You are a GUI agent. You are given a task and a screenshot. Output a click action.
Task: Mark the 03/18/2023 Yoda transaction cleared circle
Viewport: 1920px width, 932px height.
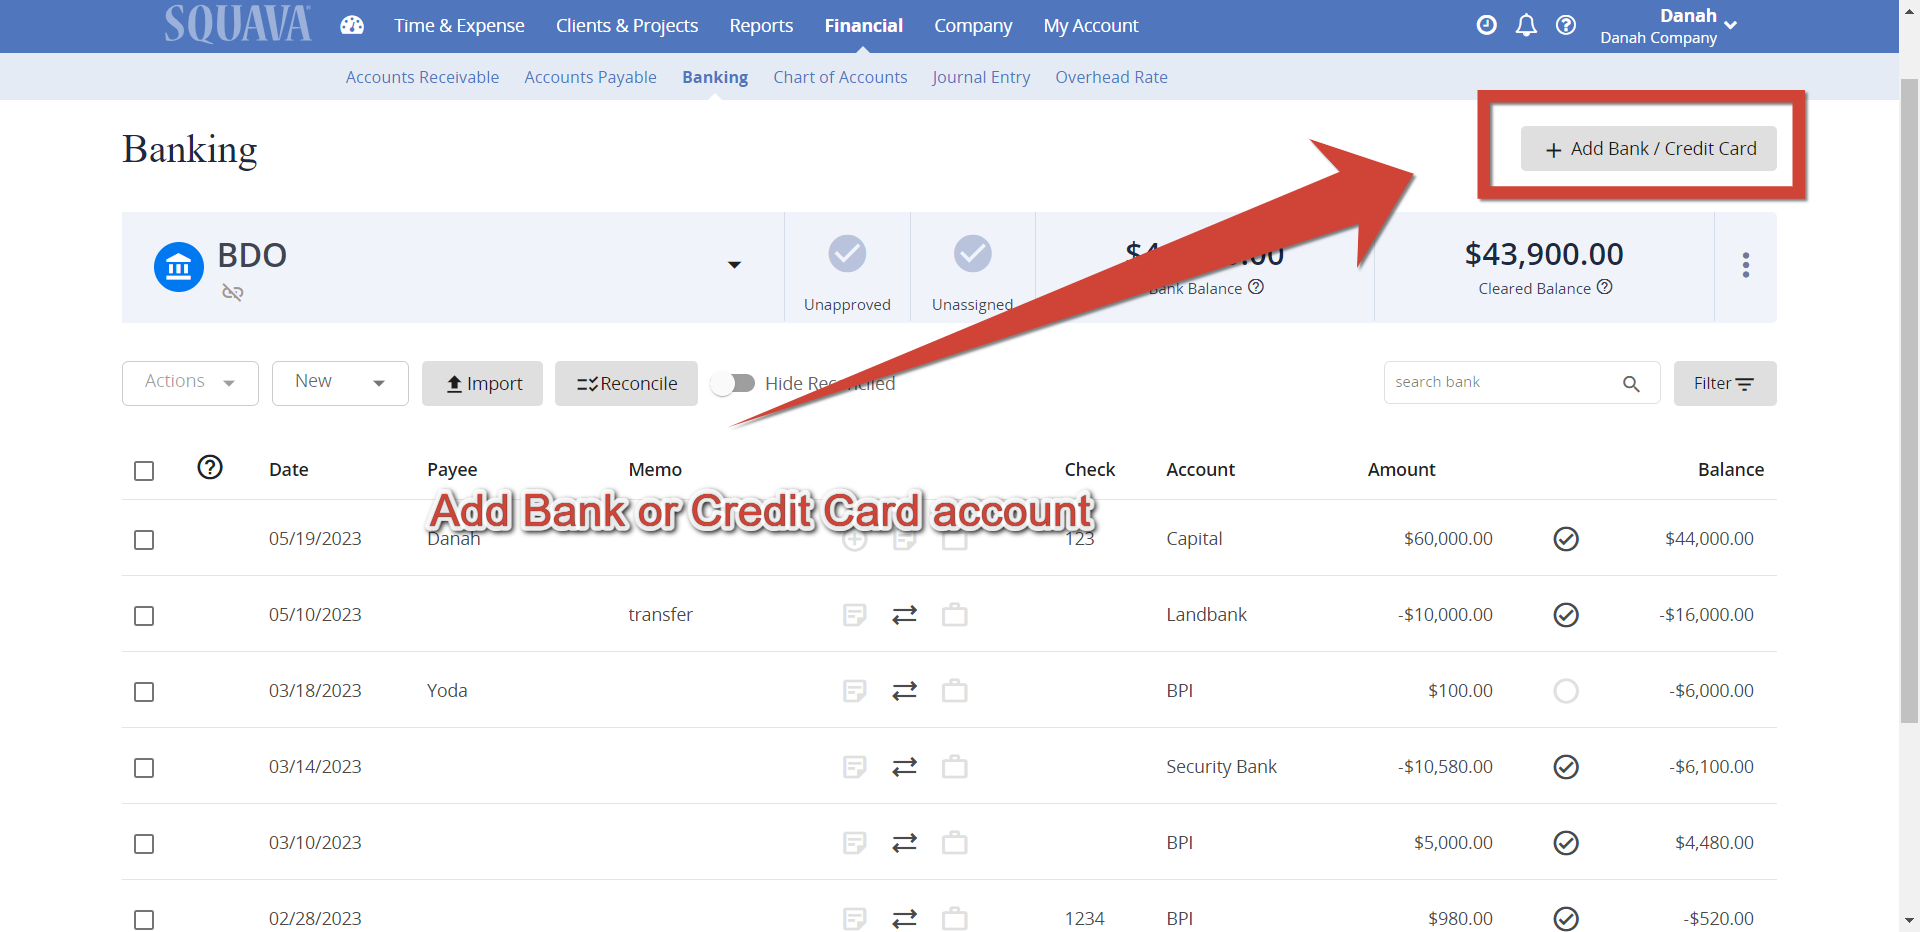click(x=1566, y=690)
